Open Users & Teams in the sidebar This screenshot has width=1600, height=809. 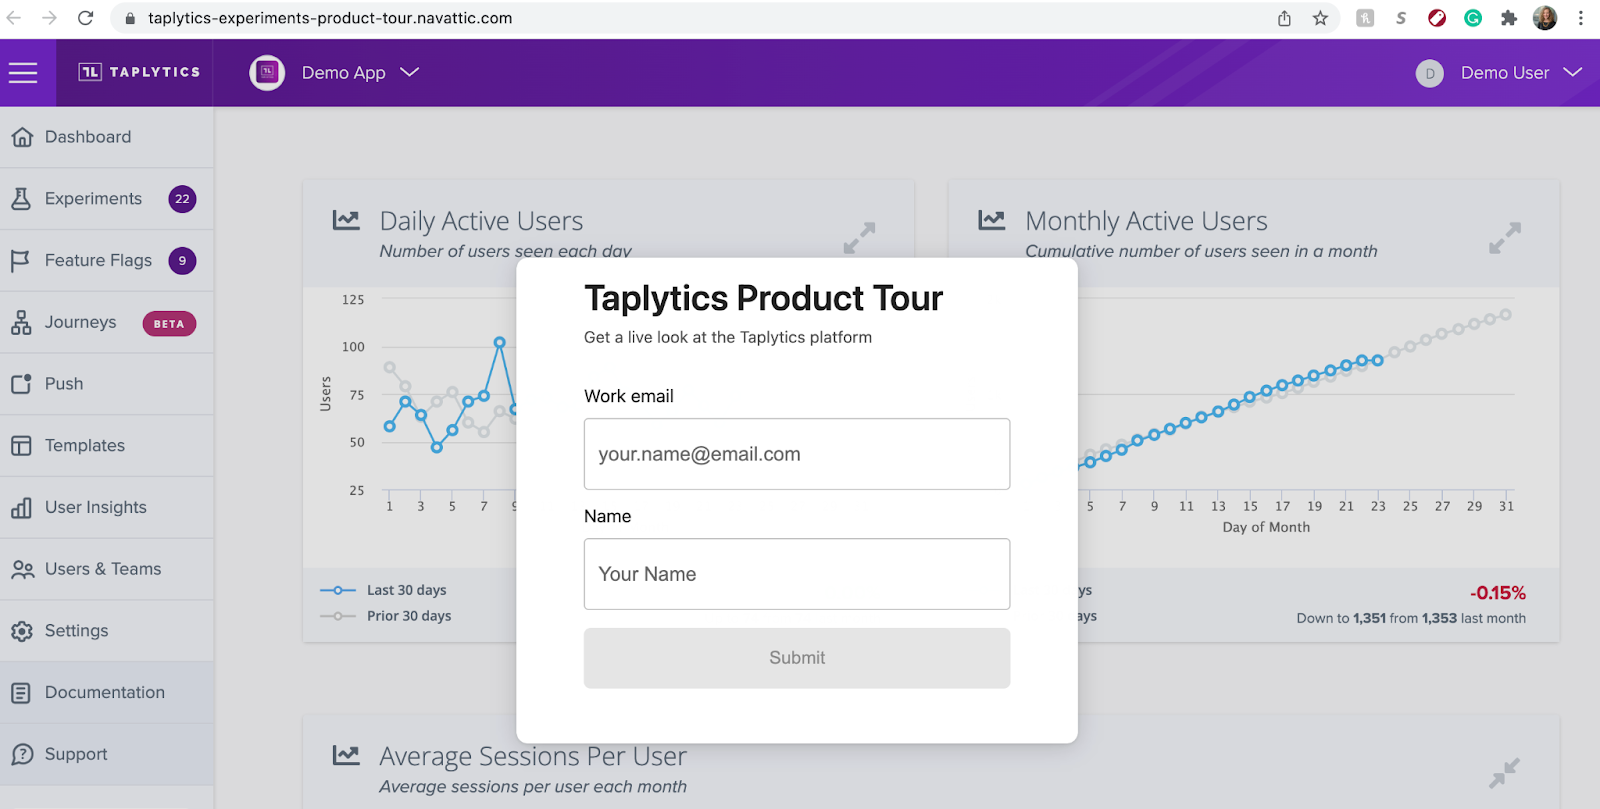pyautogui.click(x=107, y=569)
